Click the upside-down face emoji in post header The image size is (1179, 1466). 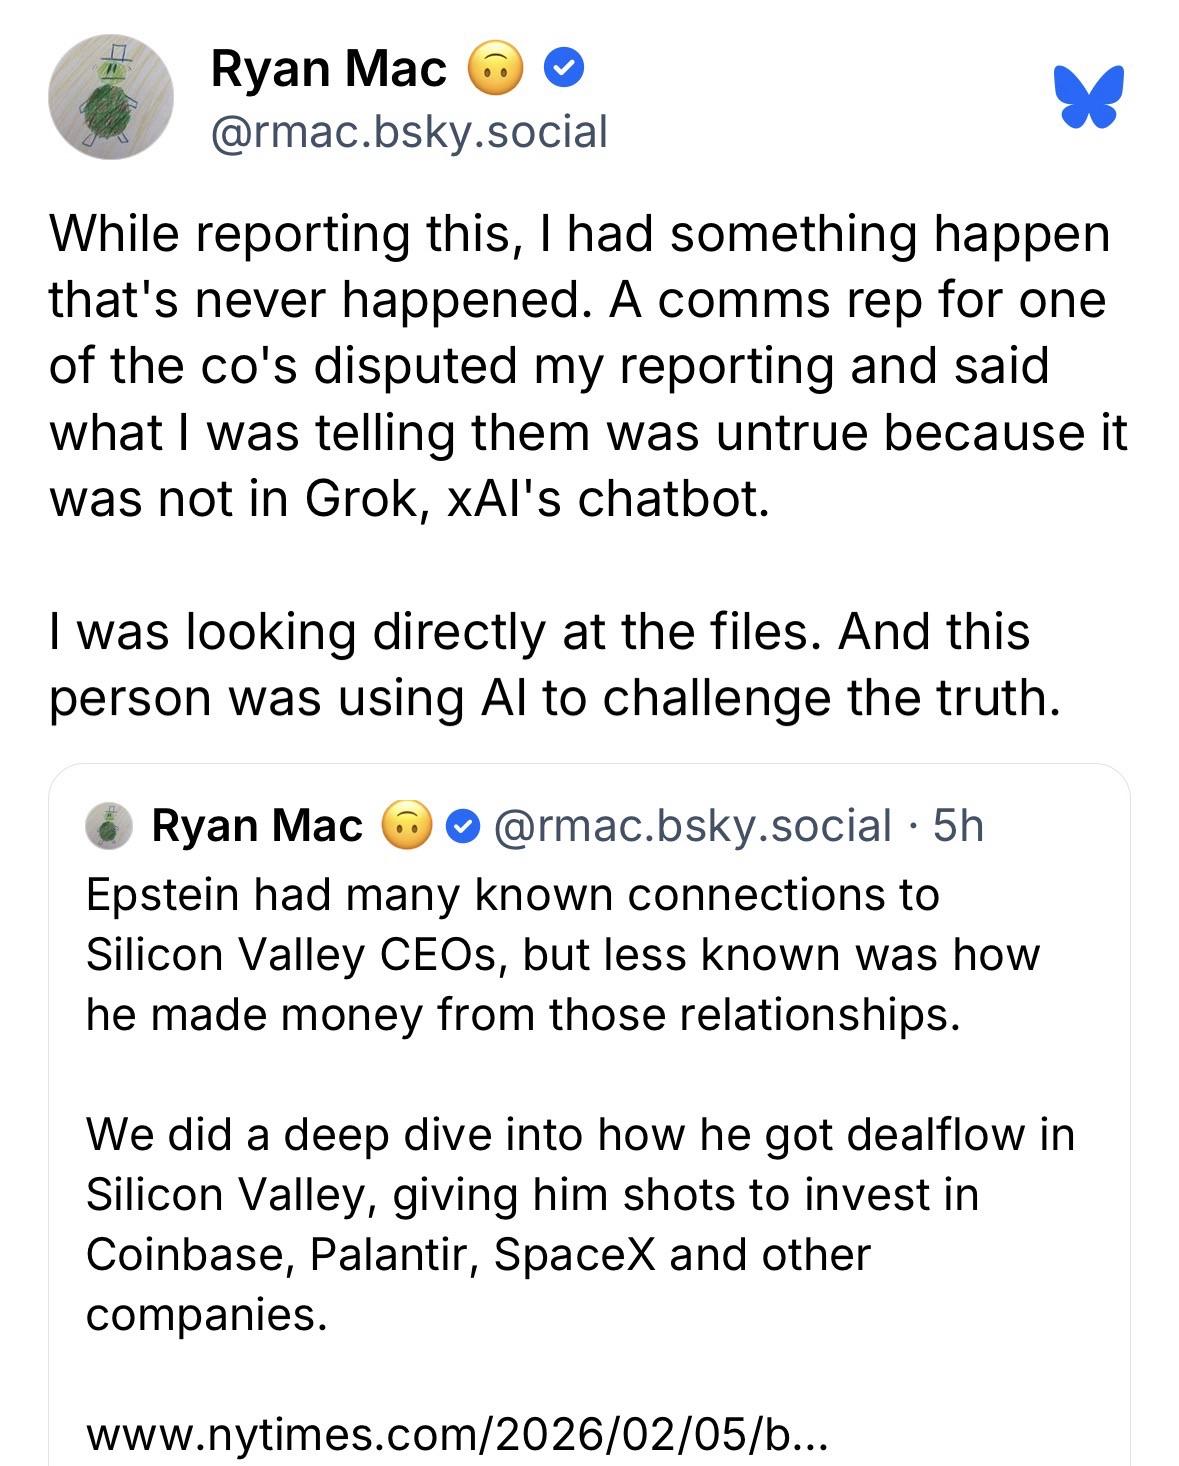[x=496, y=69]
